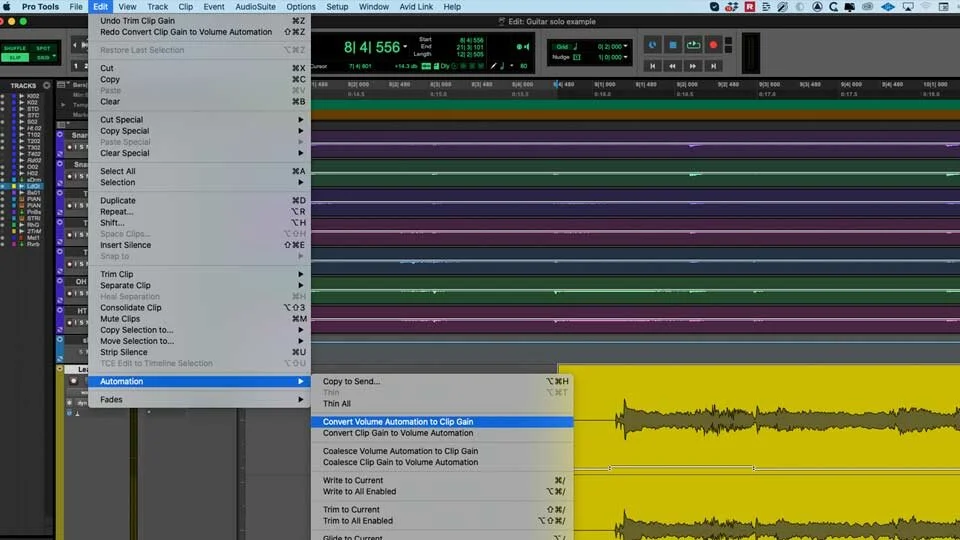Toggle Slip edit mode
Viewport: 960px width, 540px height.
click(x=15, y=58)
